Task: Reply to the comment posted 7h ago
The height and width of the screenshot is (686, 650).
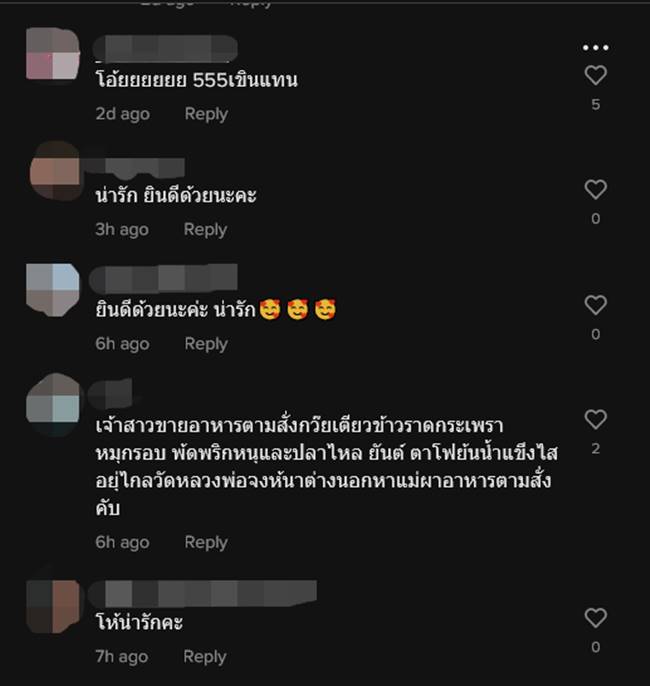Action: tap(205, 657)
